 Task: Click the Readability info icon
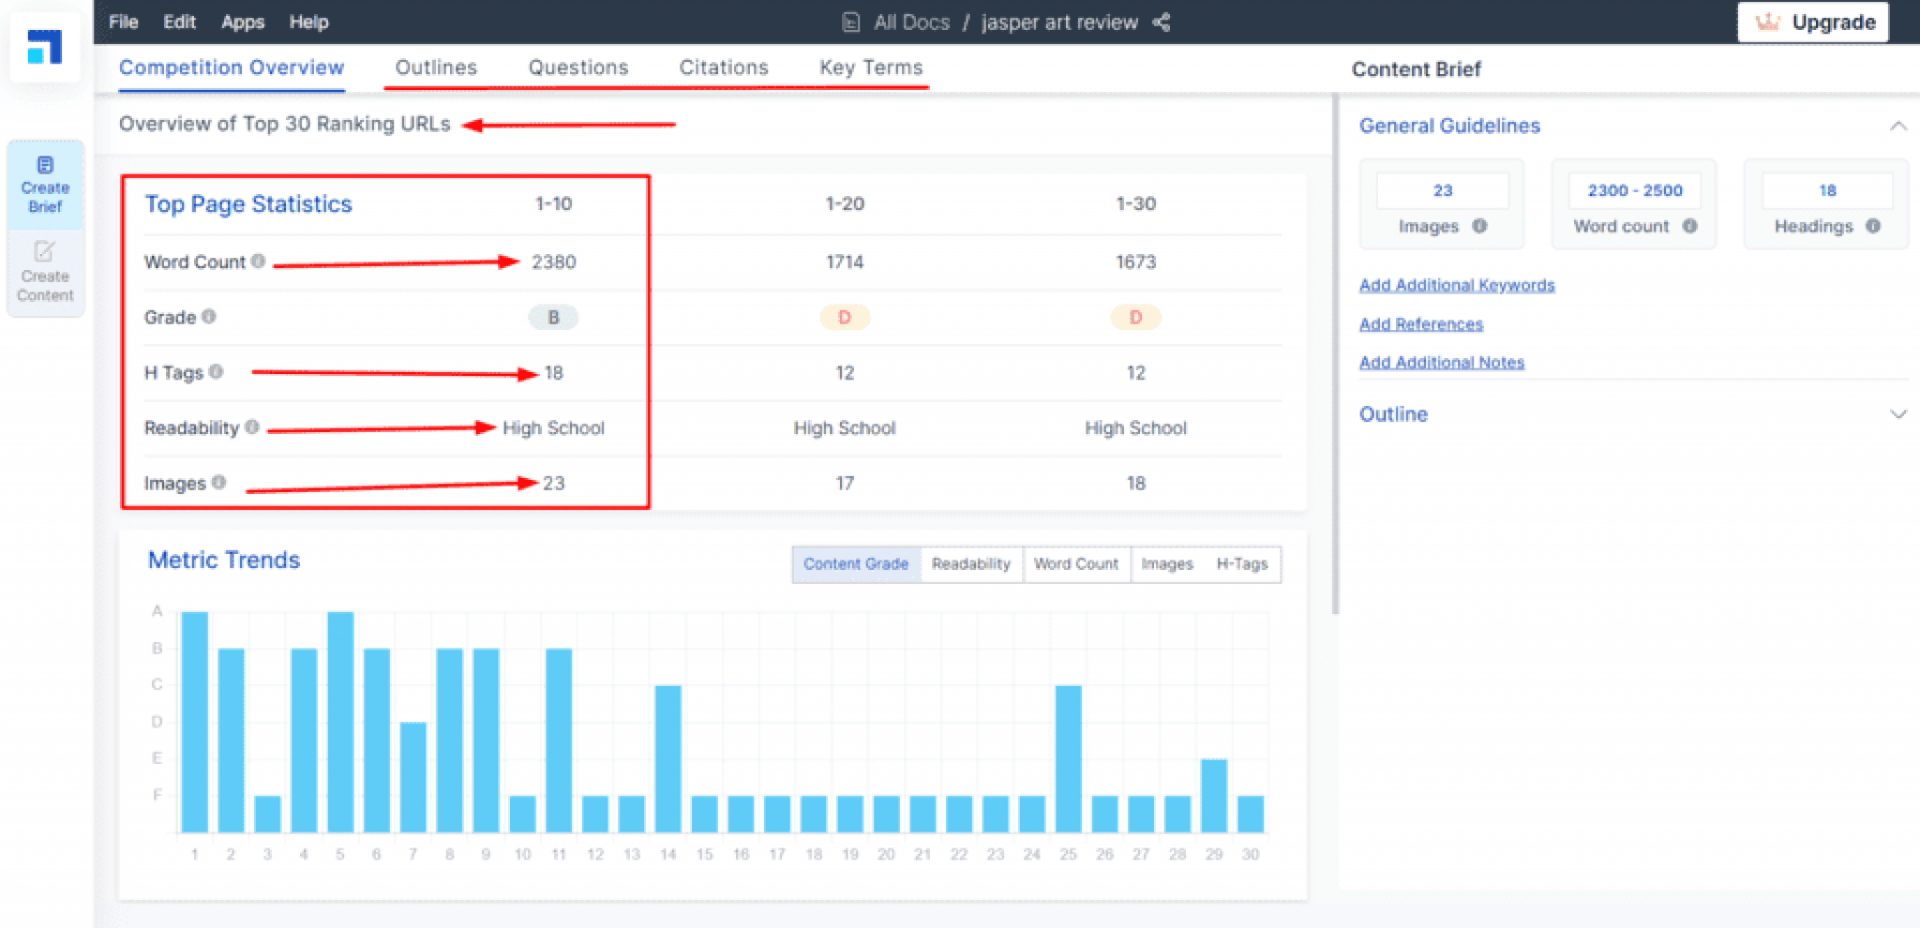(x=252, y=427)
